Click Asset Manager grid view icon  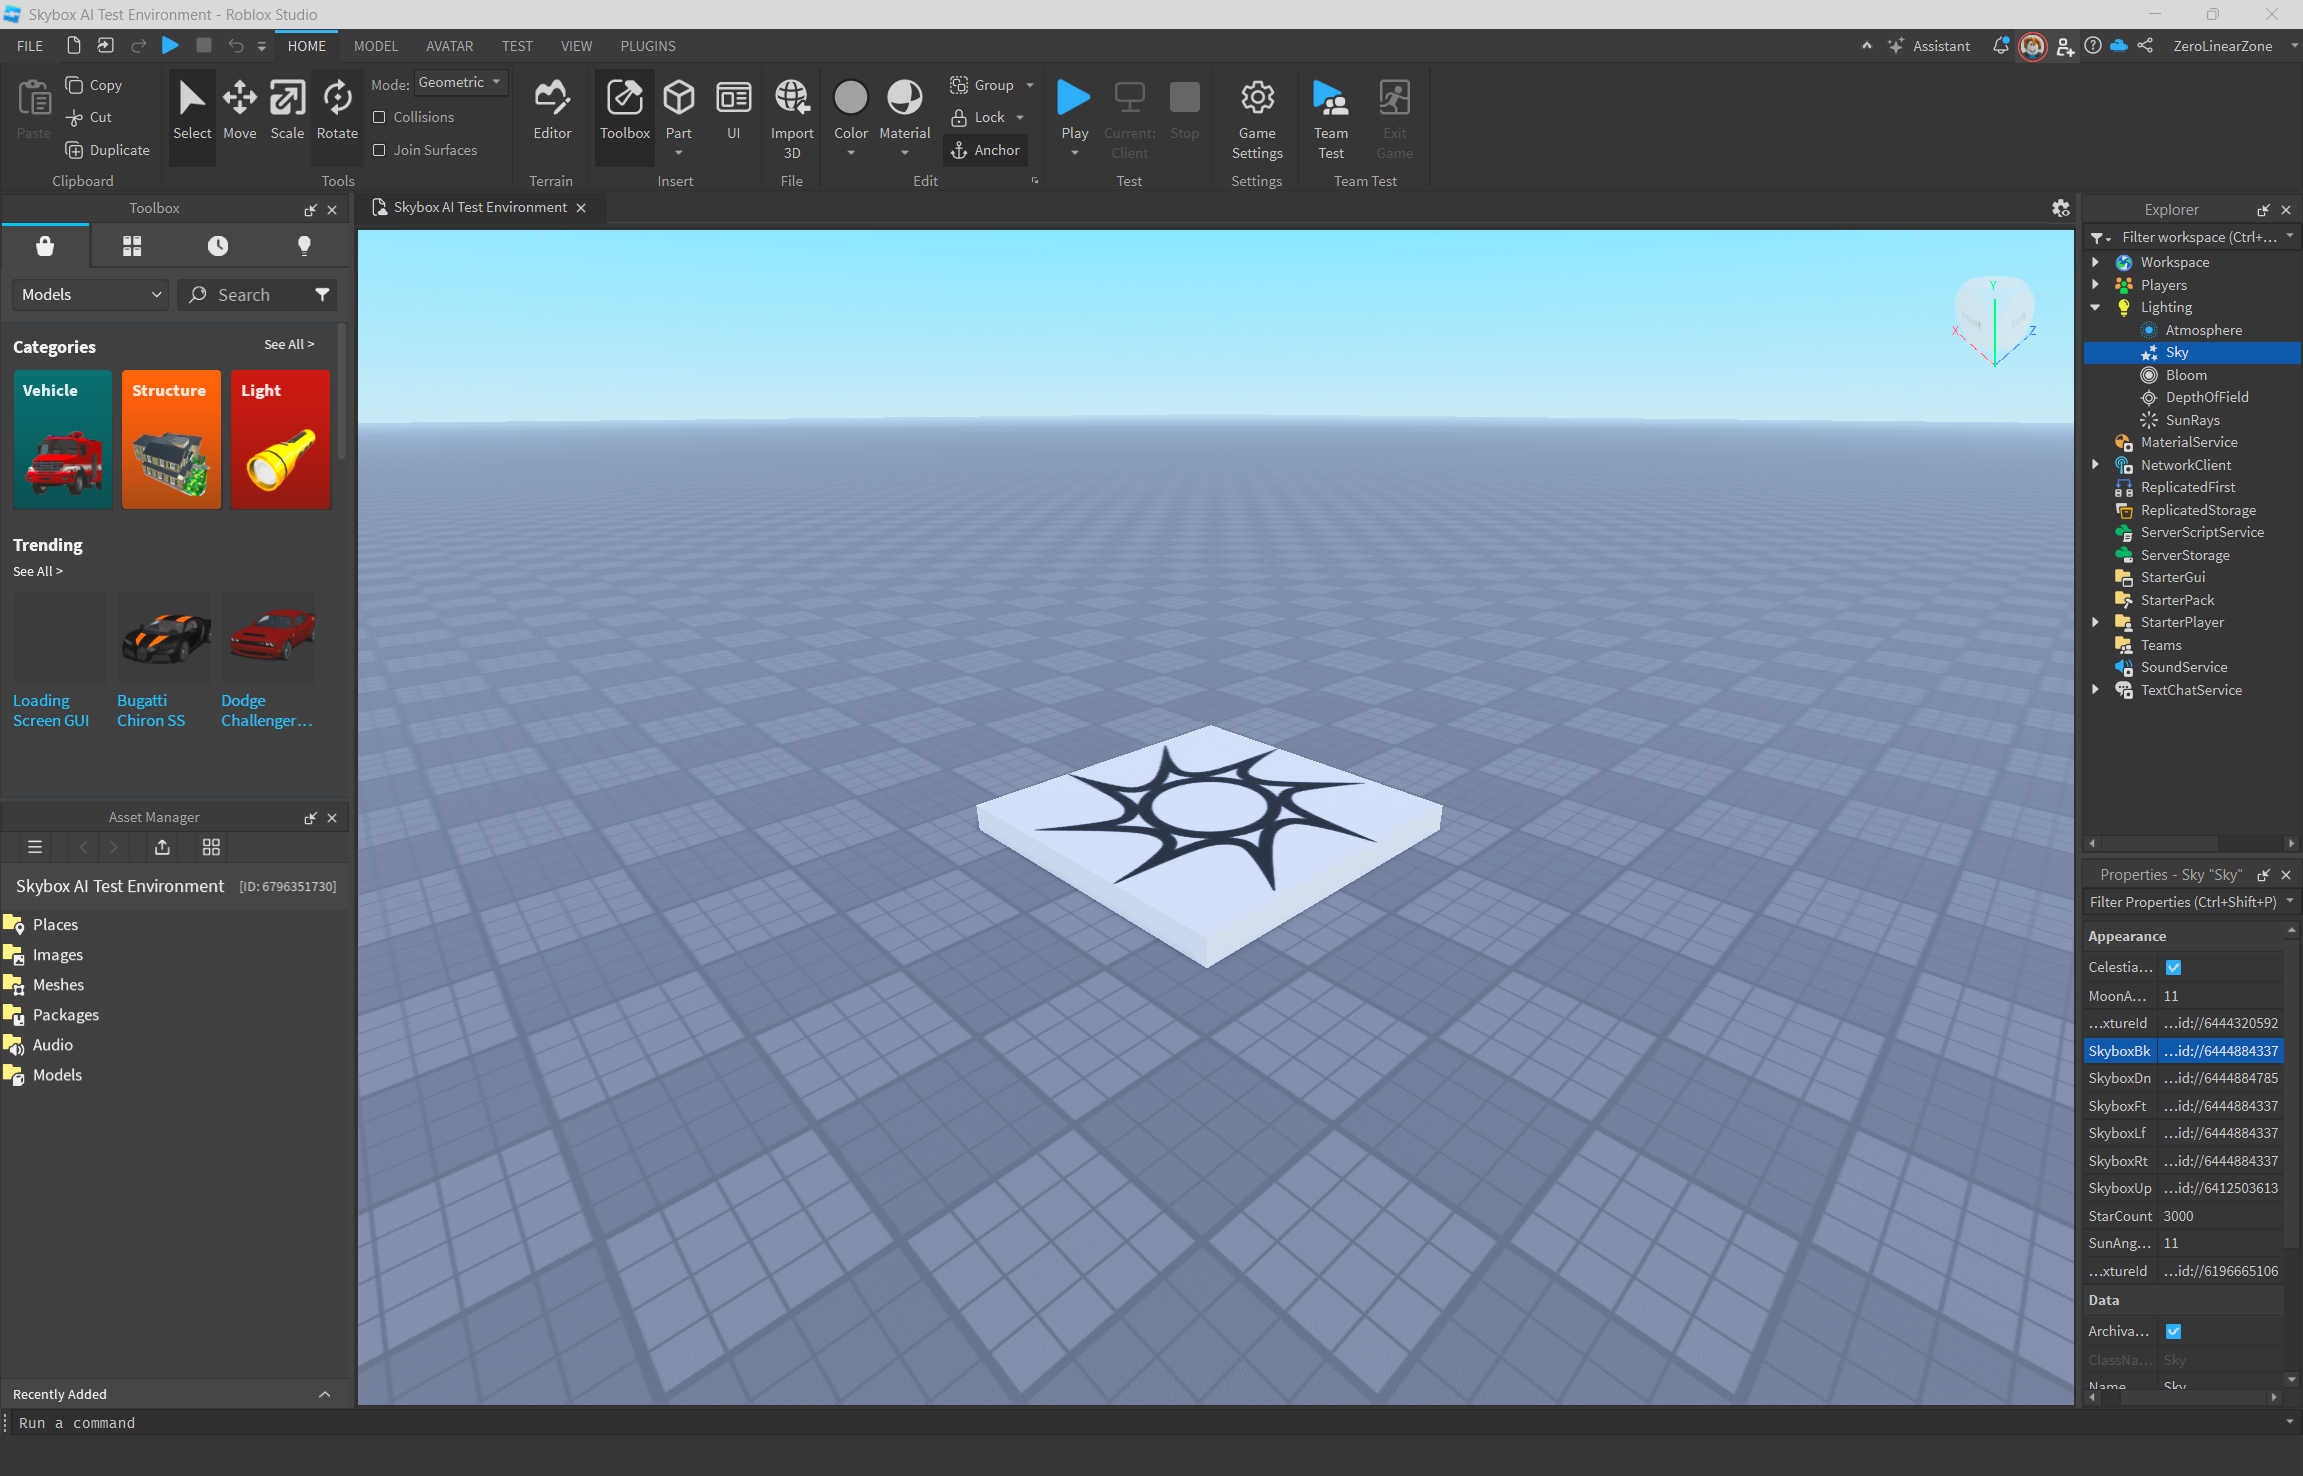tap(211, 847)
